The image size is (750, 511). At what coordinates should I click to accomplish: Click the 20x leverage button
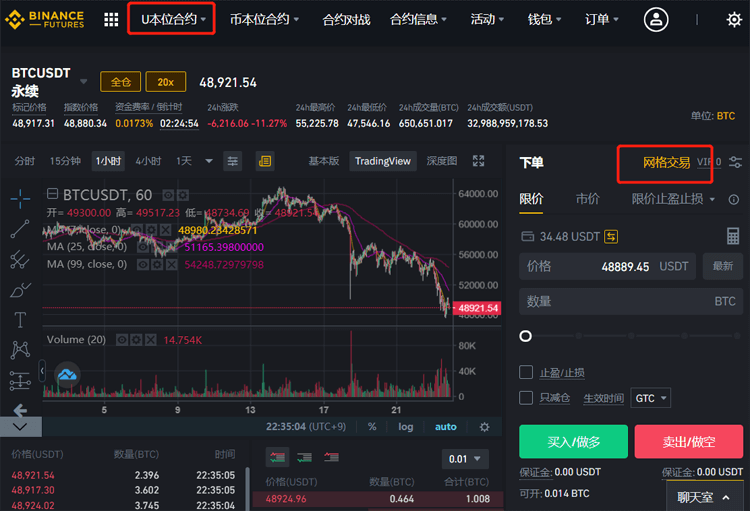click(x=165, y=82)
